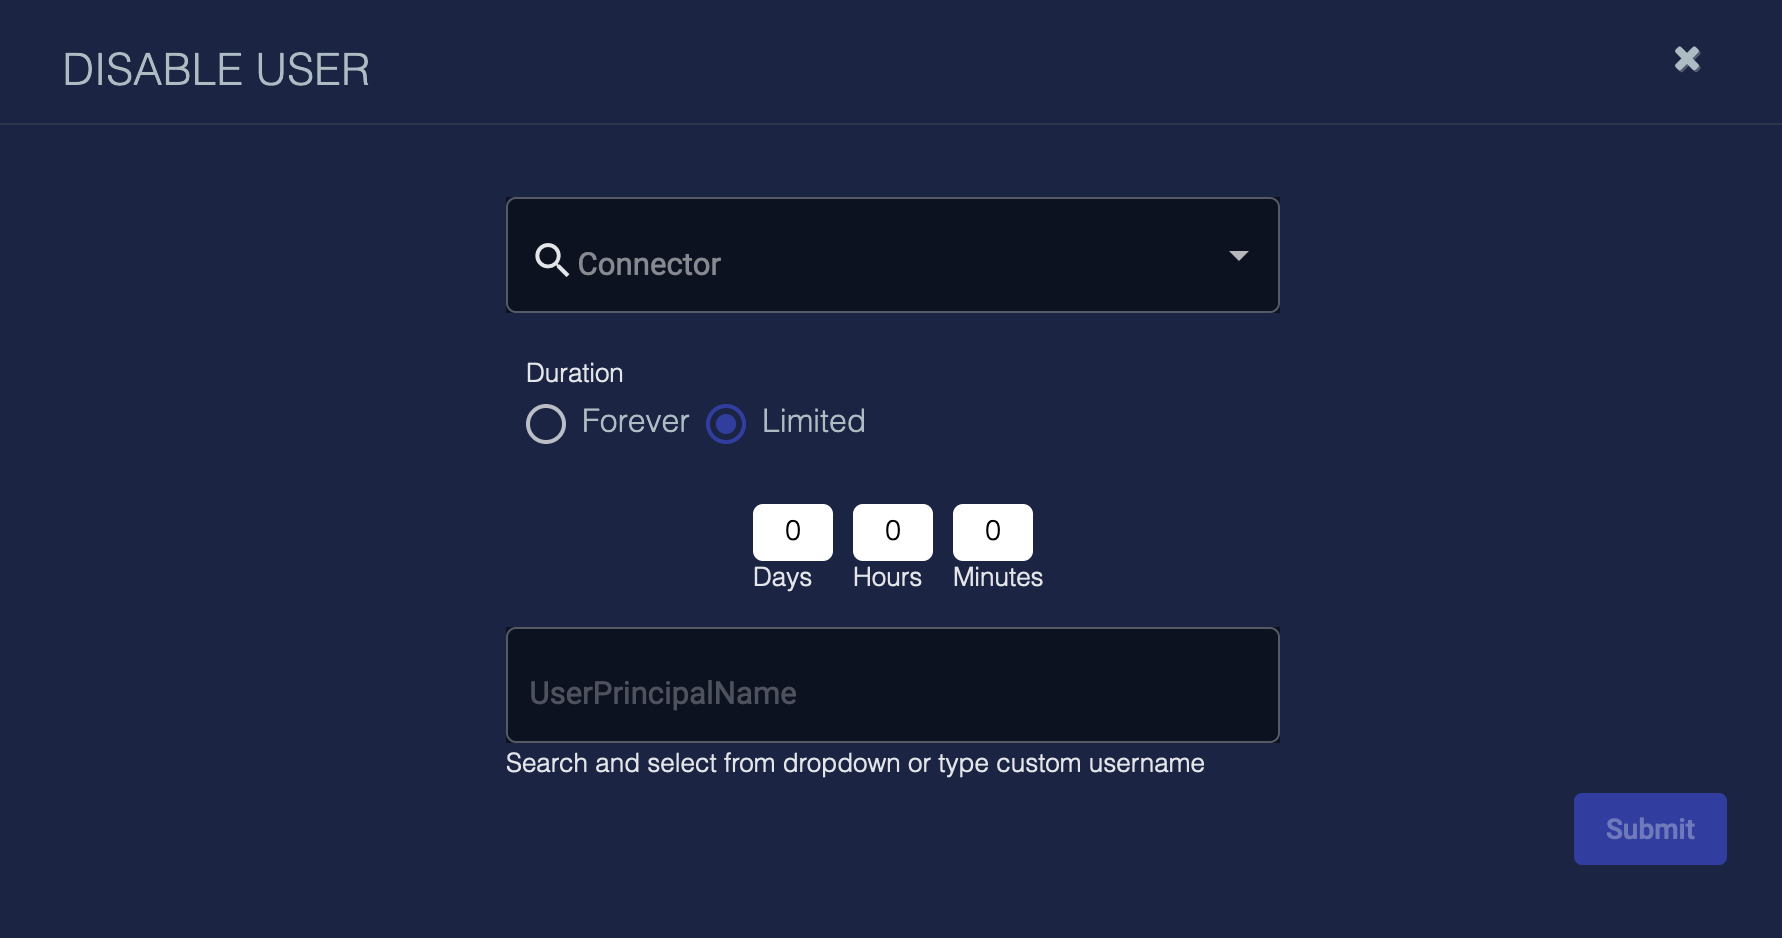Click the divider line below the header
Viewport: 1782px width, 938px height.
pos(890,124)
